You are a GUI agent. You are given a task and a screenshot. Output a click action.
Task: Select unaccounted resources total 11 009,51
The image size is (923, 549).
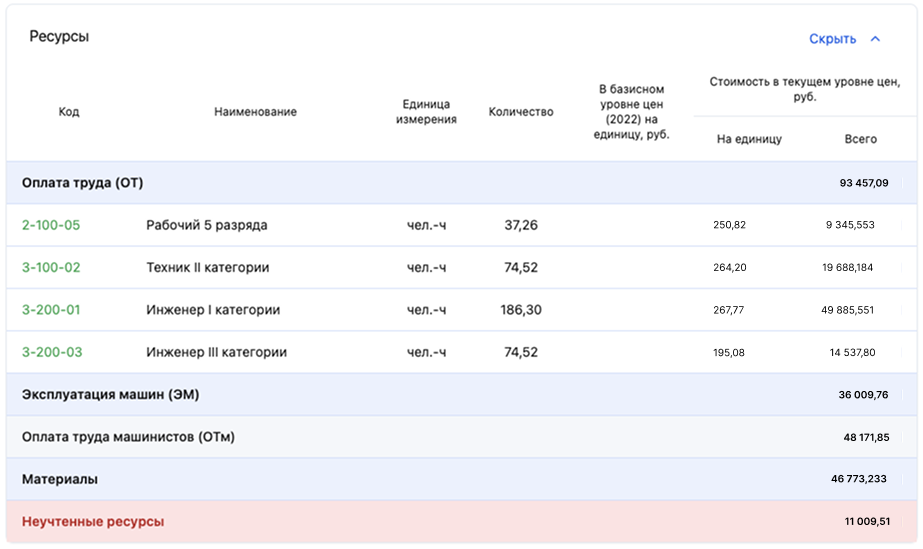867,521
